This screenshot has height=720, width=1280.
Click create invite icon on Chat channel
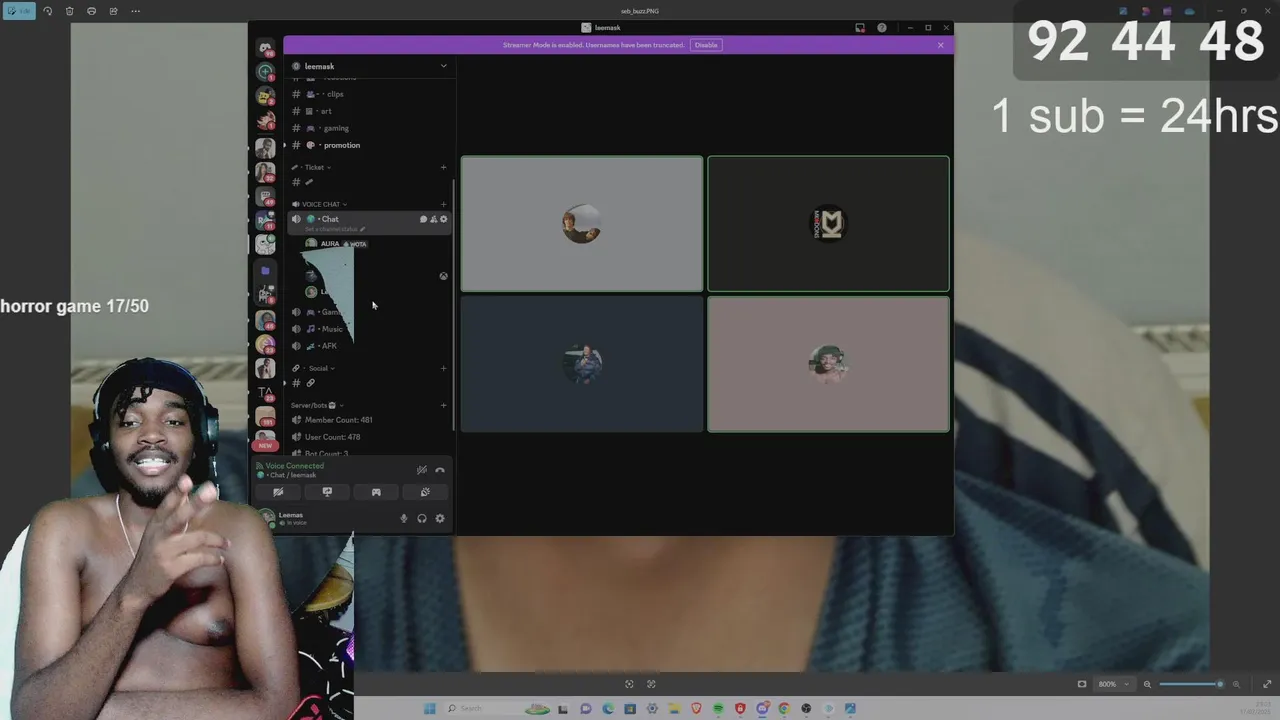pos(433,219)
